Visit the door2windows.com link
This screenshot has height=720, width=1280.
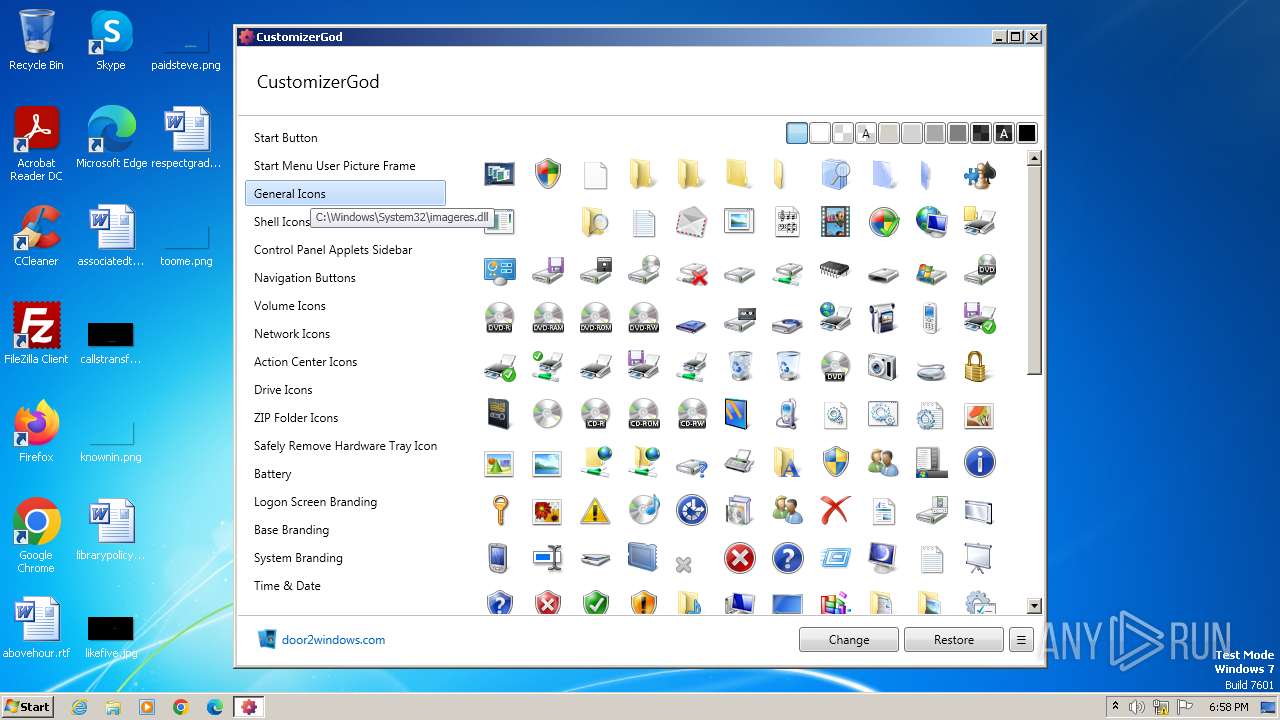click(333, 640)
